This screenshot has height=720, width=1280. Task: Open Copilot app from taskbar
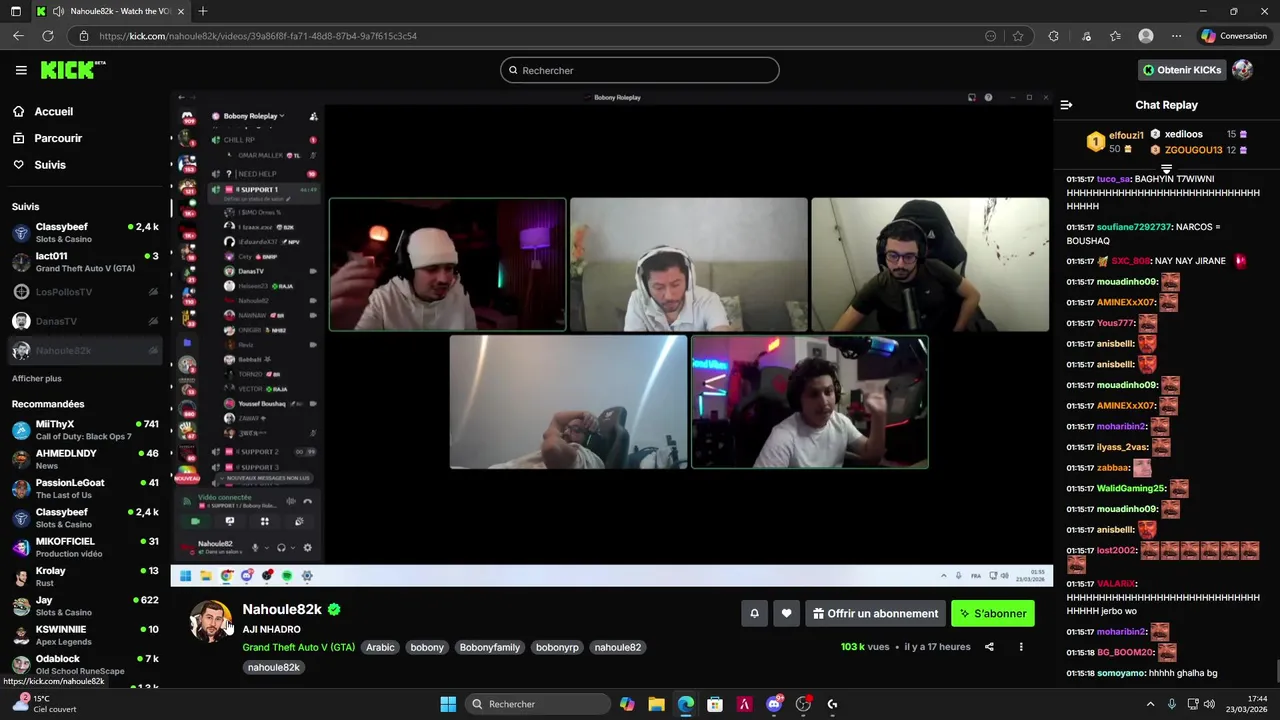click(627, 704)
